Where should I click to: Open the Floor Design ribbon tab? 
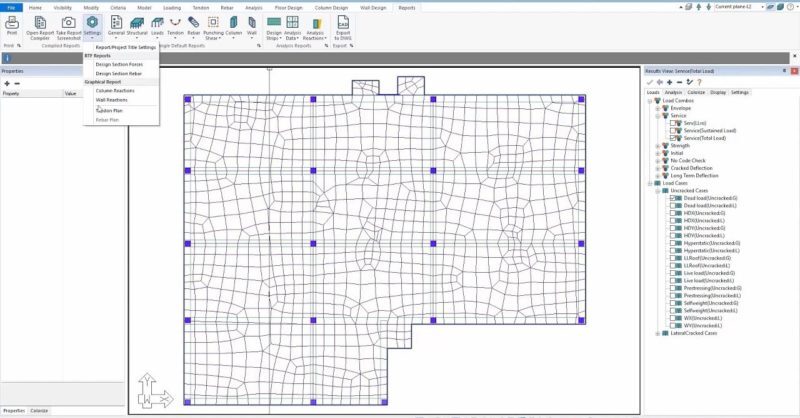click(288, 7)
